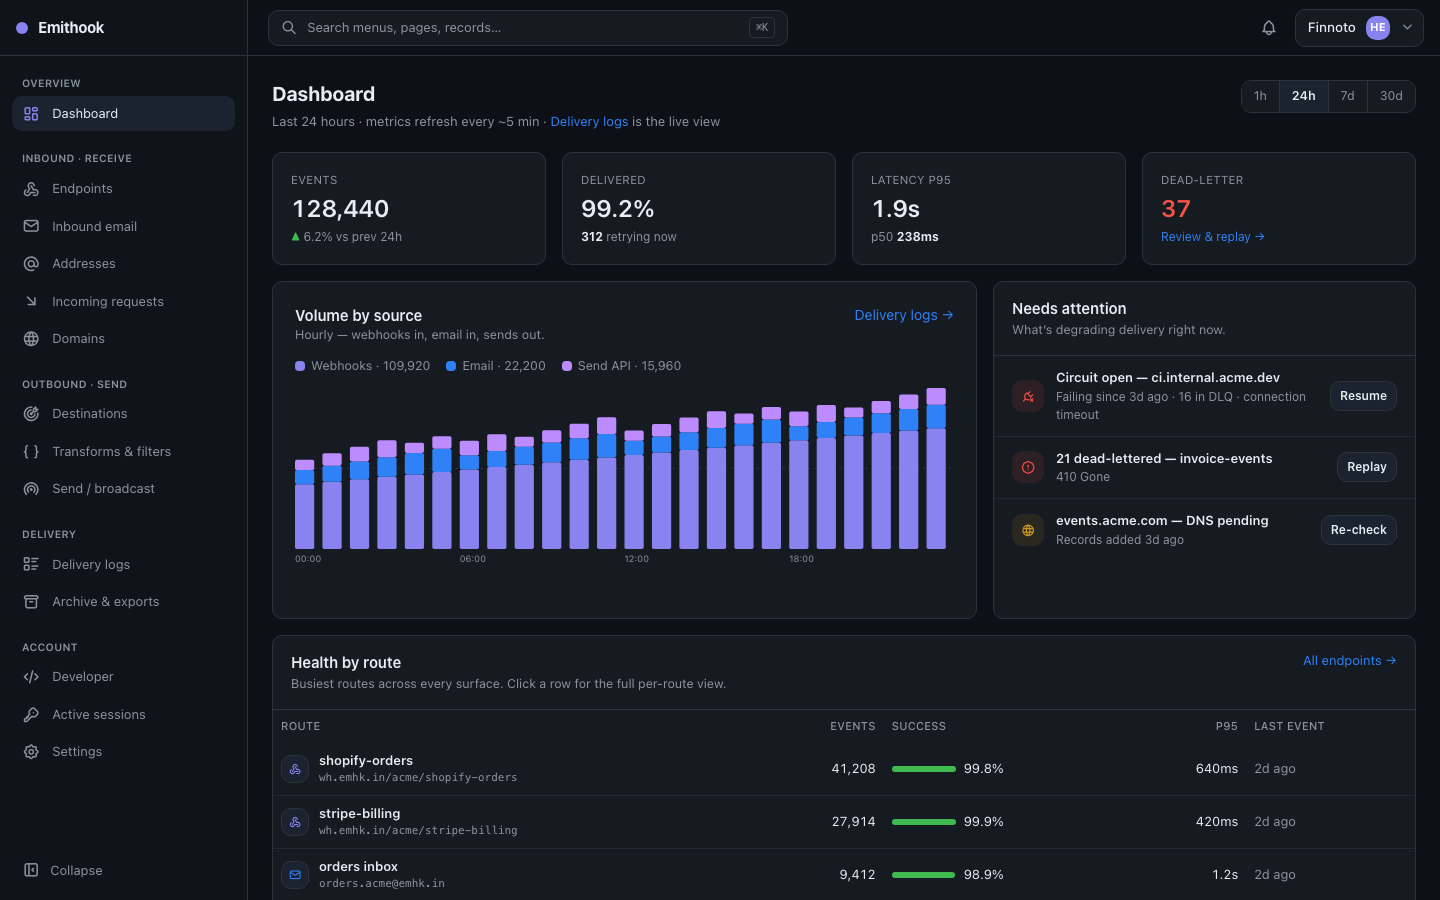
Task: Switch time range to 1h
Action: tap(1260, 96)
